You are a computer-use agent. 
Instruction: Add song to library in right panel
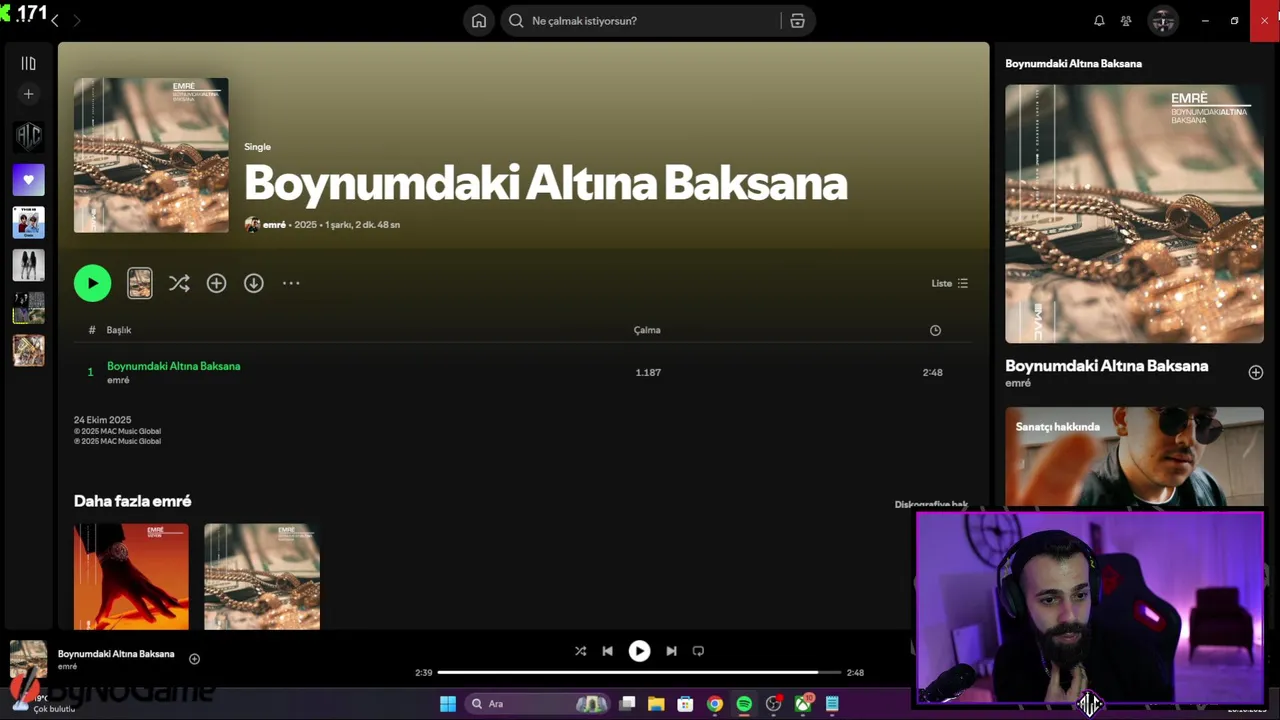pyautogui.click(x=1255, y=372)
